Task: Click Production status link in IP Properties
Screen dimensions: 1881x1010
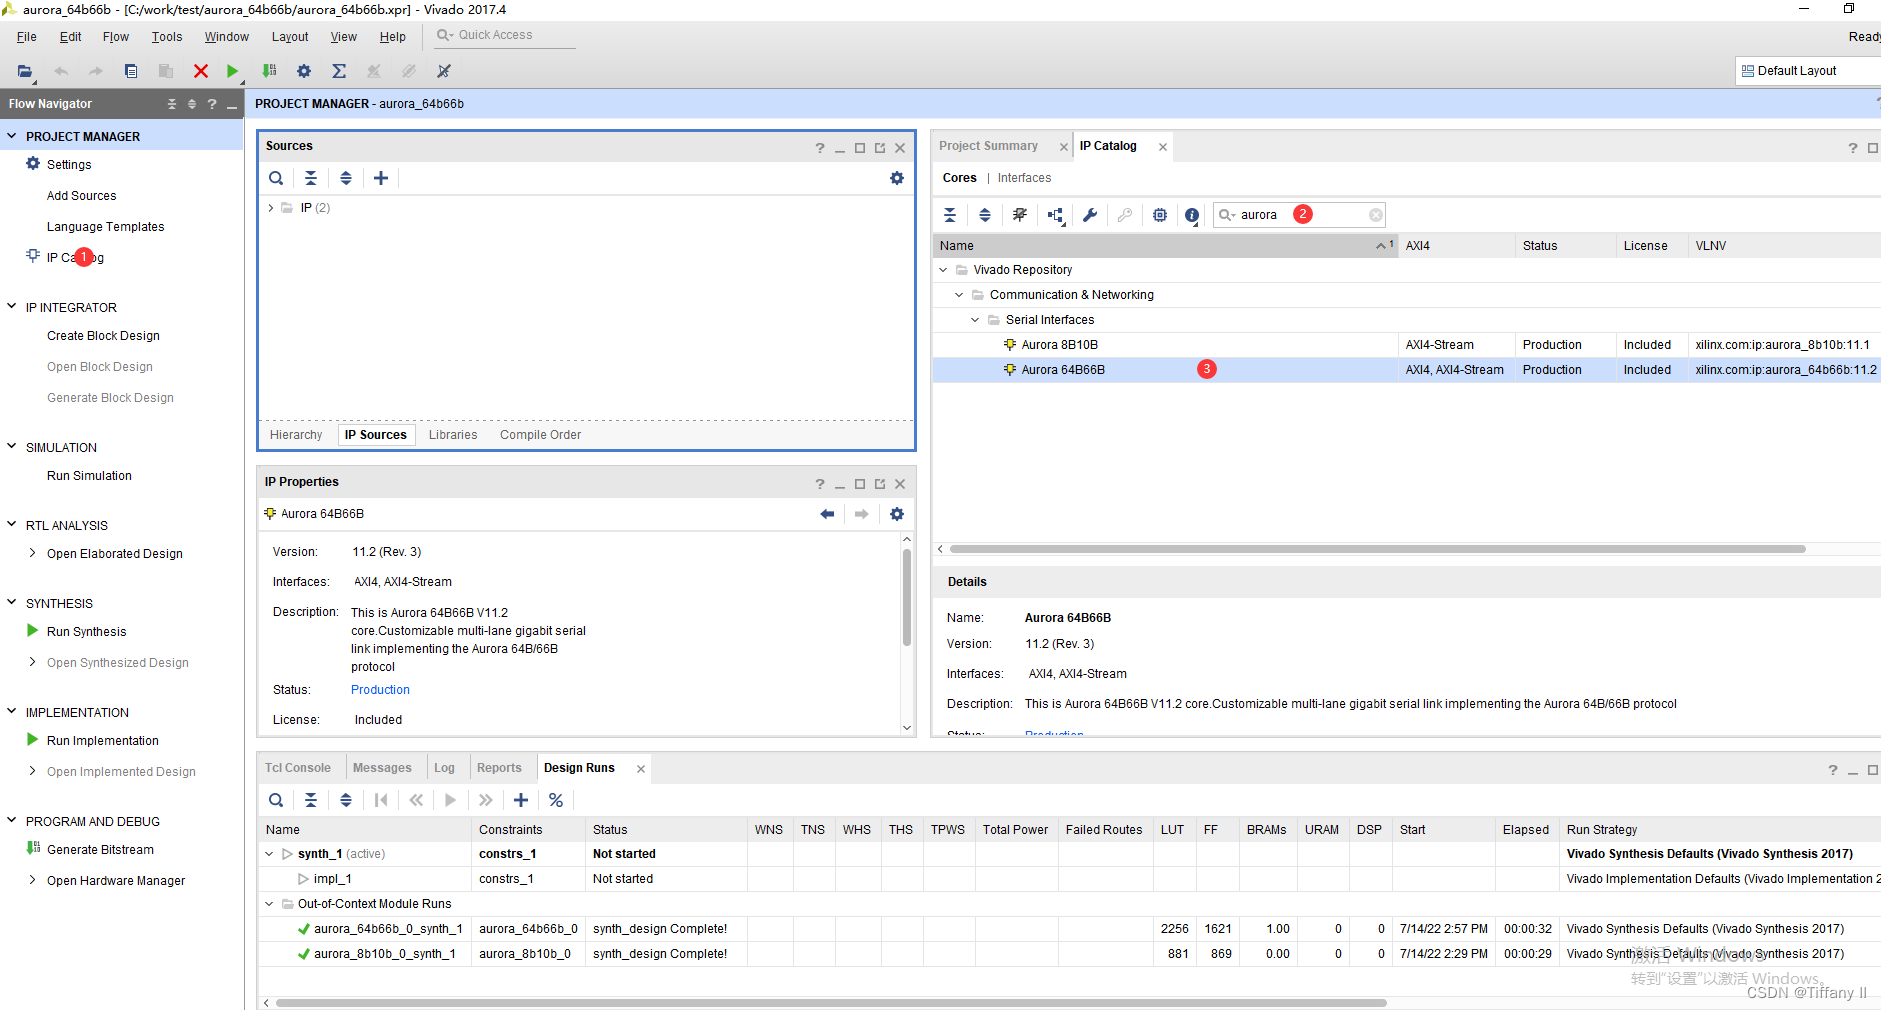Action: click(380, 690)
